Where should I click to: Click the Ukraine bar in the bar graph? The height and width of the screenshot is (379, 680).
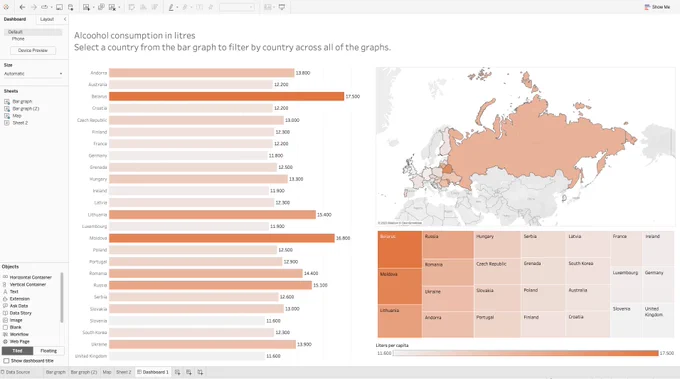click(x=203, y=344)
